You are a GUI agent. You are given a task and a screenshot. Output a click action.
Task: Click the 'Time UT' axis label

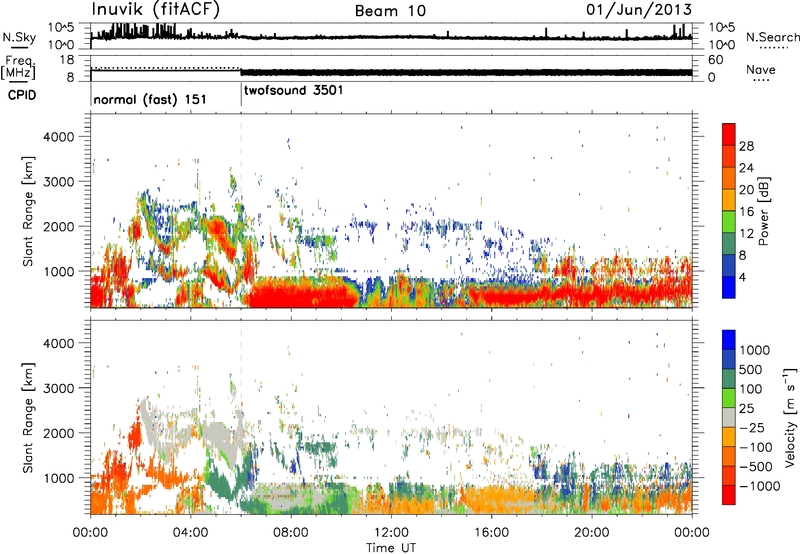click(x=391, y=548)
